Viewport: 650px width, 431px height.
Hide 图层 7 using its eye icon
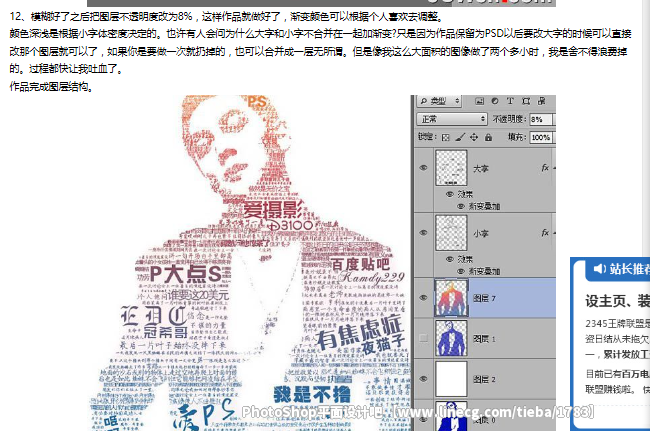423,298
